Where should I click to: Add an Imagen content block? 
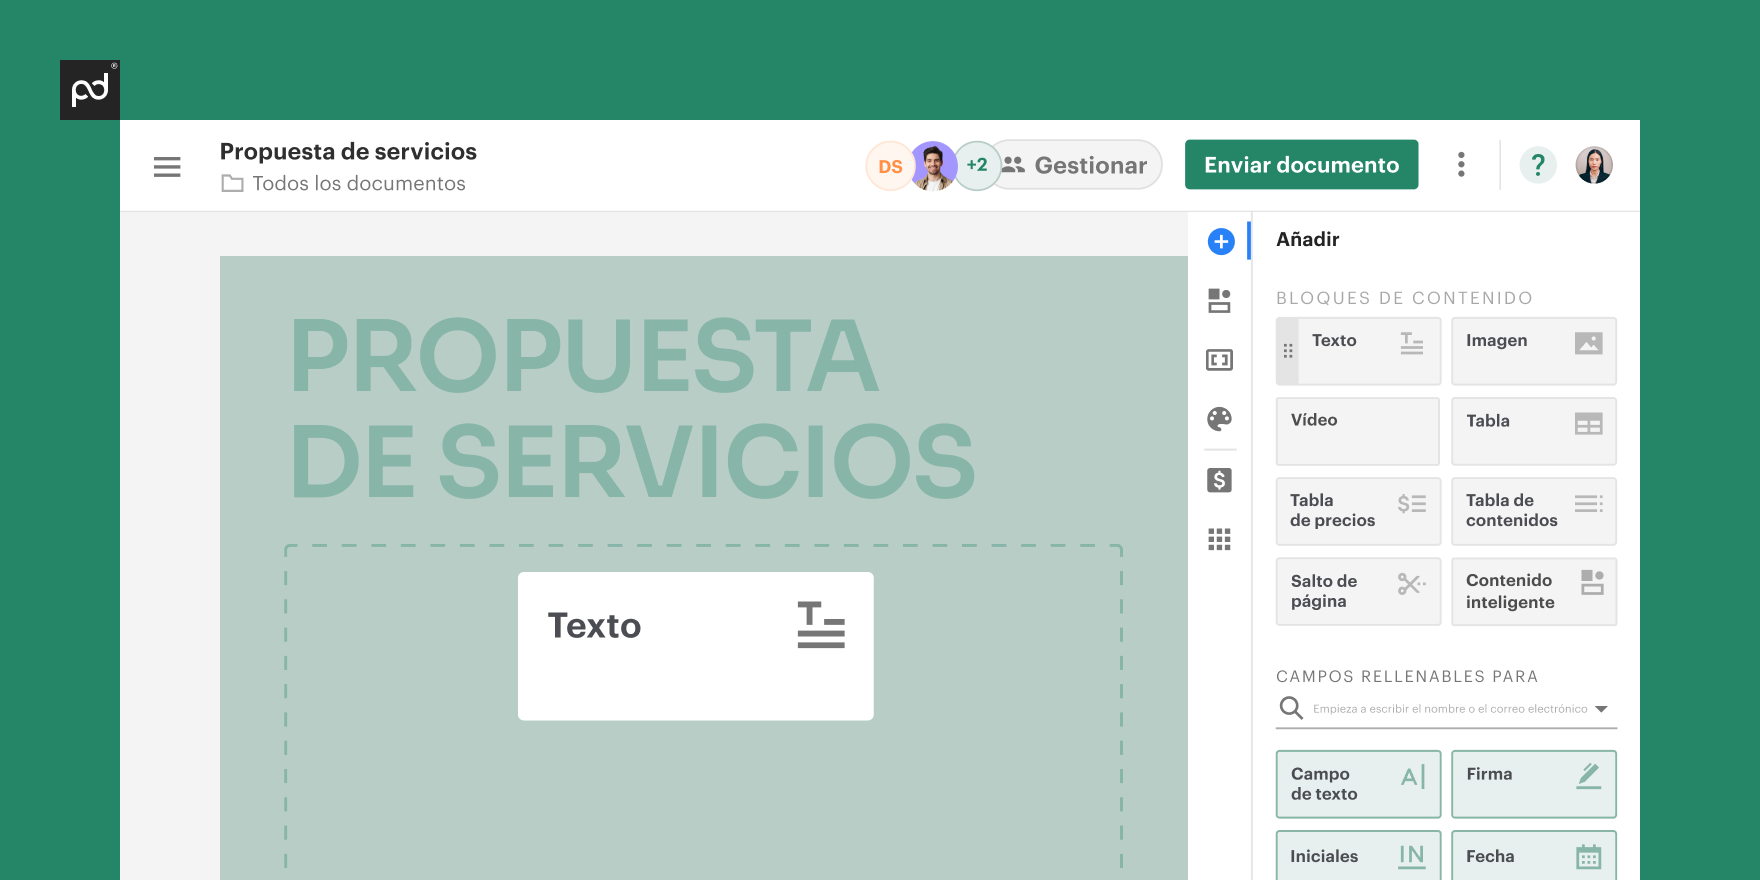(x=1534, y=351)
